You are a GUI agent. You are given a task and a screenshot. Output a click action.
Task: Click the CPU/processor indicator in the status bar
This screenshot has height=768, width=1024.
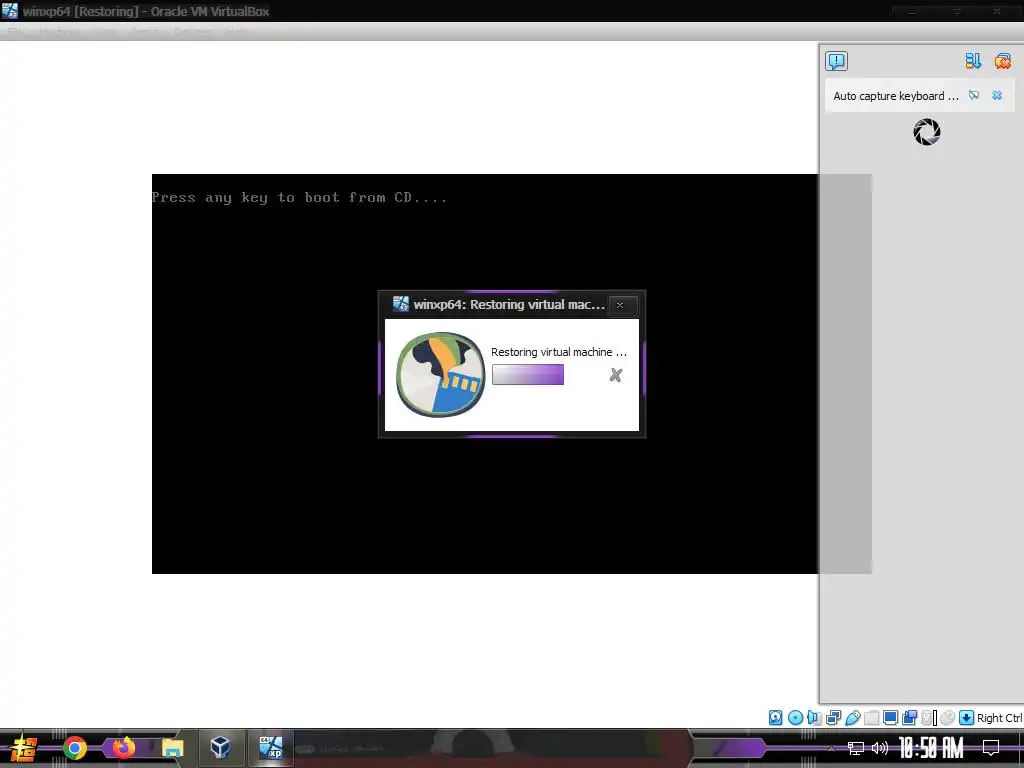[x=928, y=718]
